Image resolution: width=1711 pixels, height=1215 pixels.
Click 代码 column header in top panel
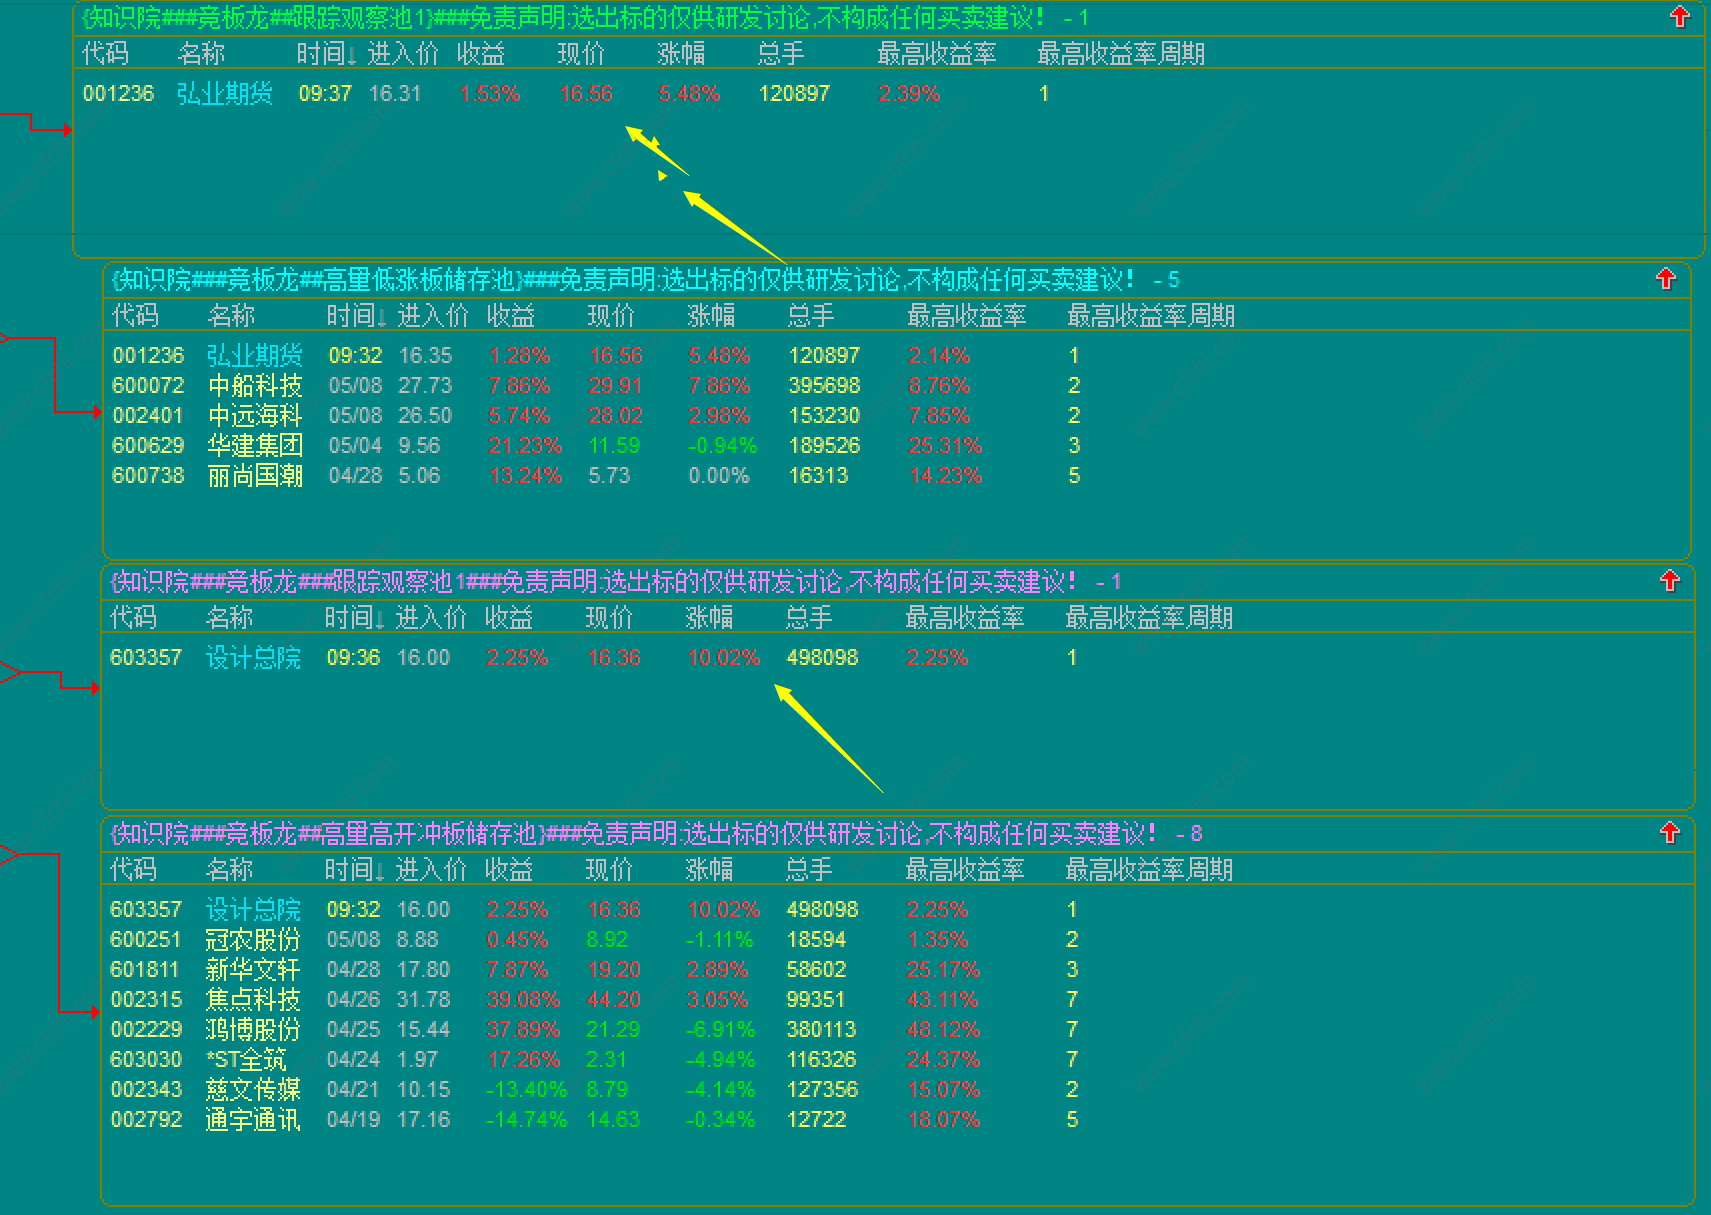pos(105,54)
